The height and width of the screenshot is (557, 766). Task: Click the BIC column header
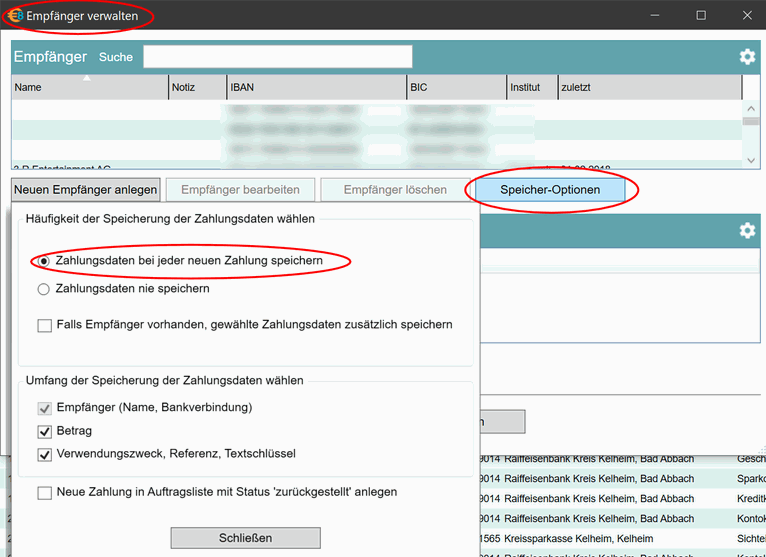pyautogui.click(x=456, y=88)
